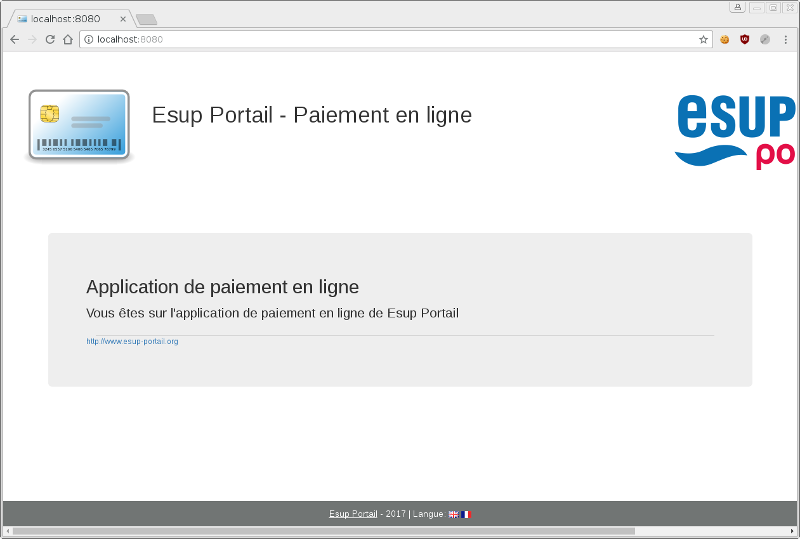Switch language with the French flag

466,514
